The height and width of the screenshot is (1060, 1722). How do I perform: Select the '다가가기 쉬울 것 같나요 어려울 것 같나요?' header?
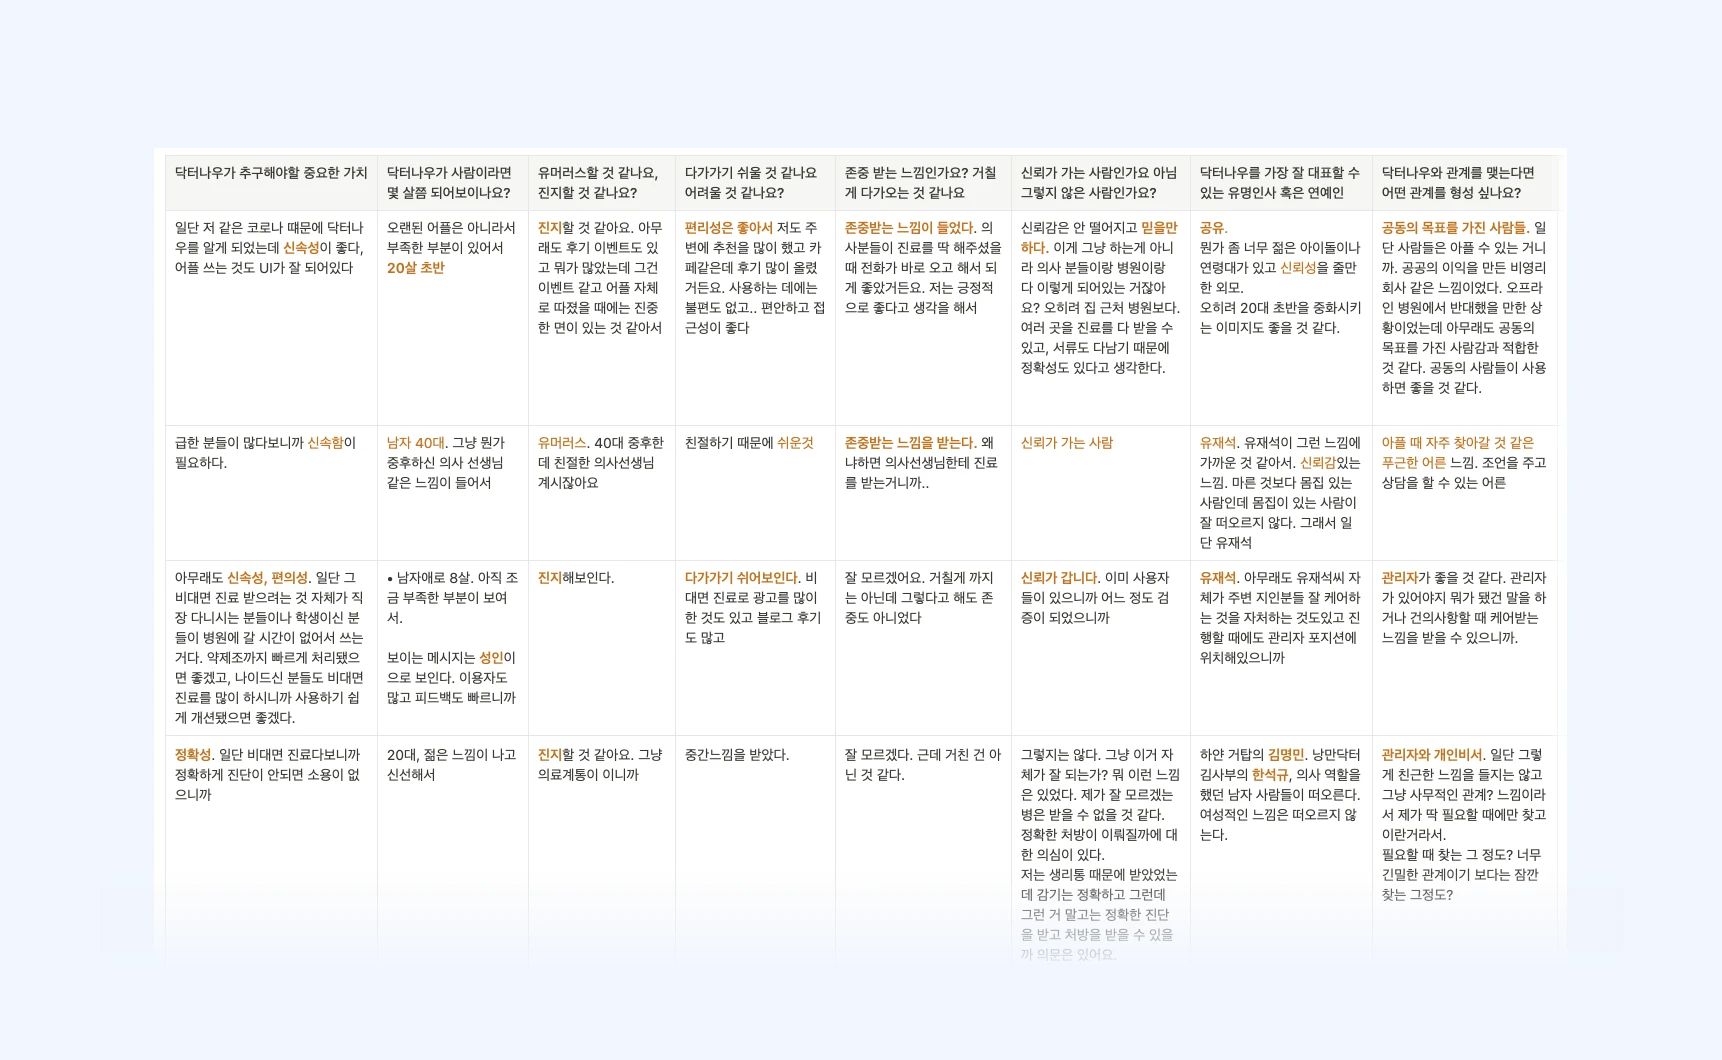[755, 183]
